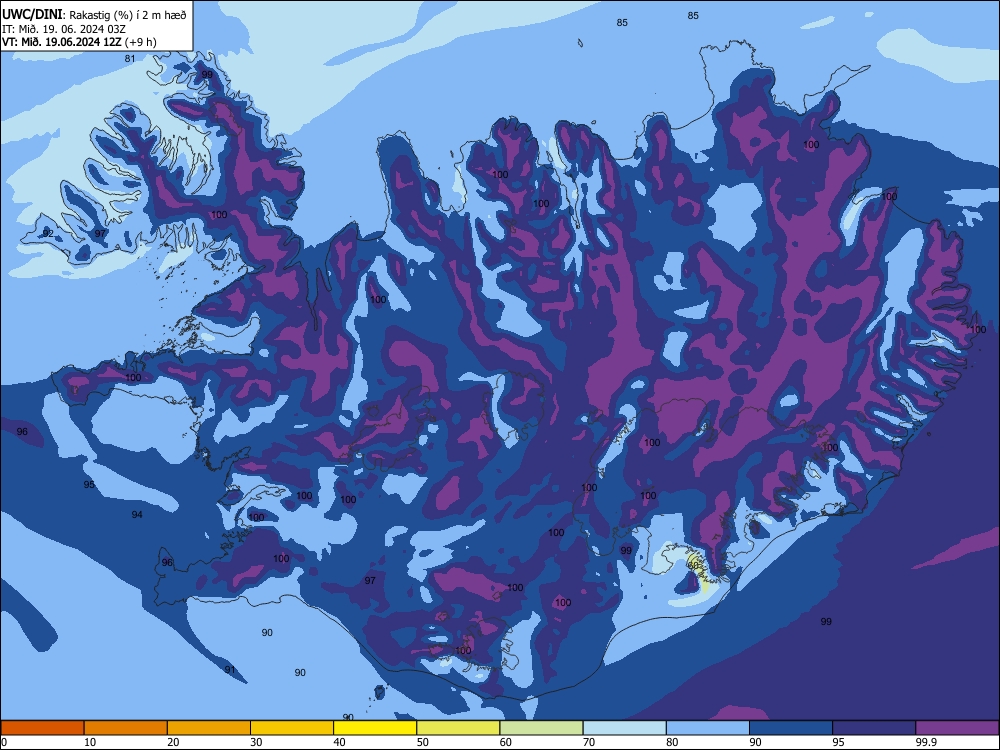Click the "20" legend tick label

click(173, 742)
